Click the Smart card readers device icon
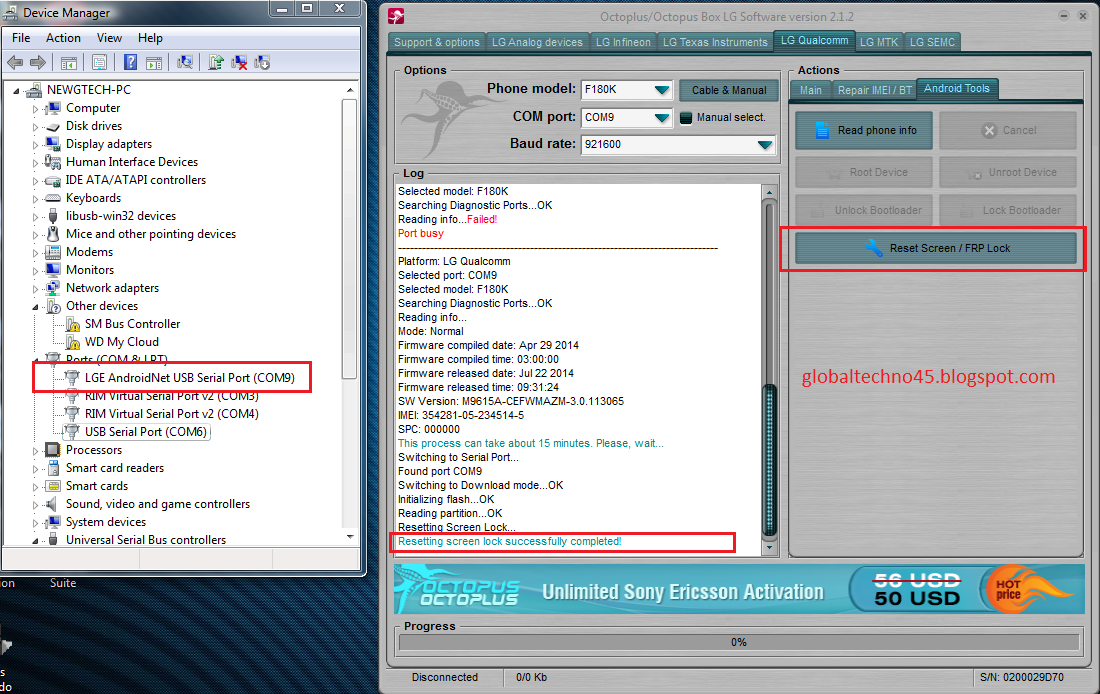Viewport: 1100px width, 694px height. point(53,468)
